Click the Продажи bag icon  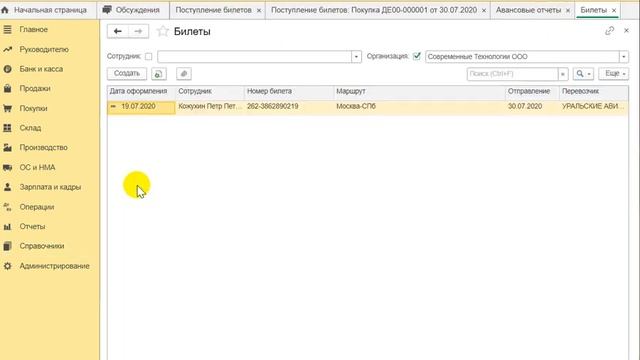point(7,89)
